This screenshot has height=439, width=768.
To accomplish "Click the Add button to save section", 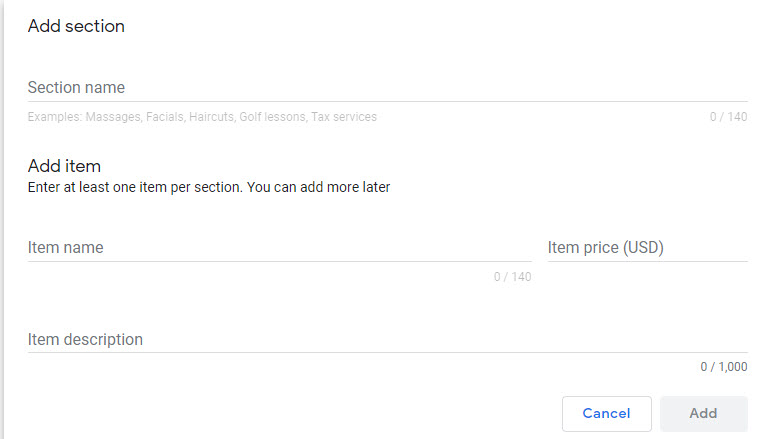I will pyautogui.click(x=703, y=414).
